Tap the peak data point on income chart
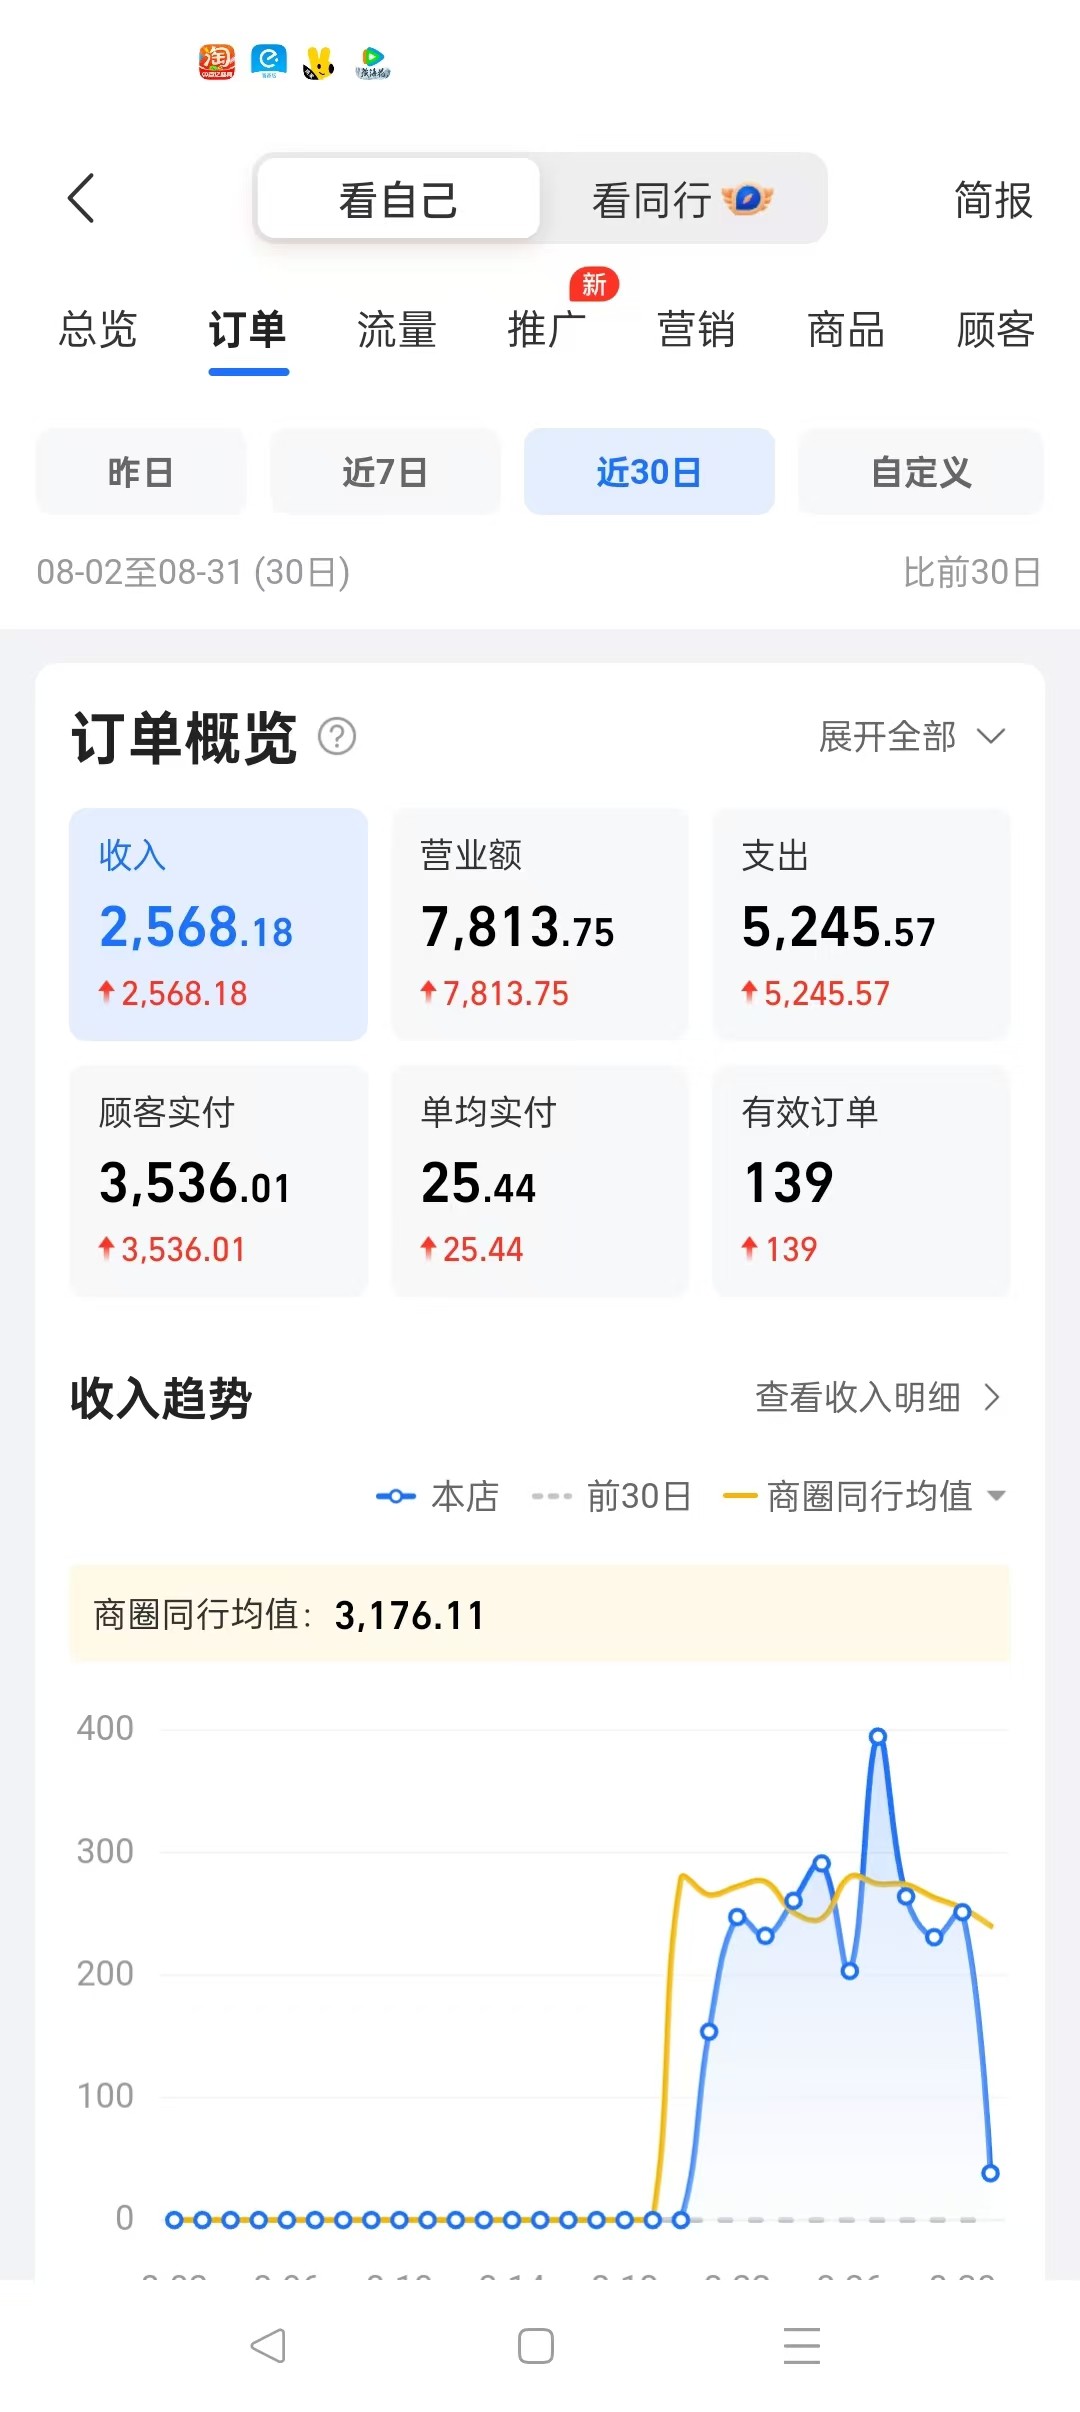The image size is (1080, 2412). [877, 1736]
